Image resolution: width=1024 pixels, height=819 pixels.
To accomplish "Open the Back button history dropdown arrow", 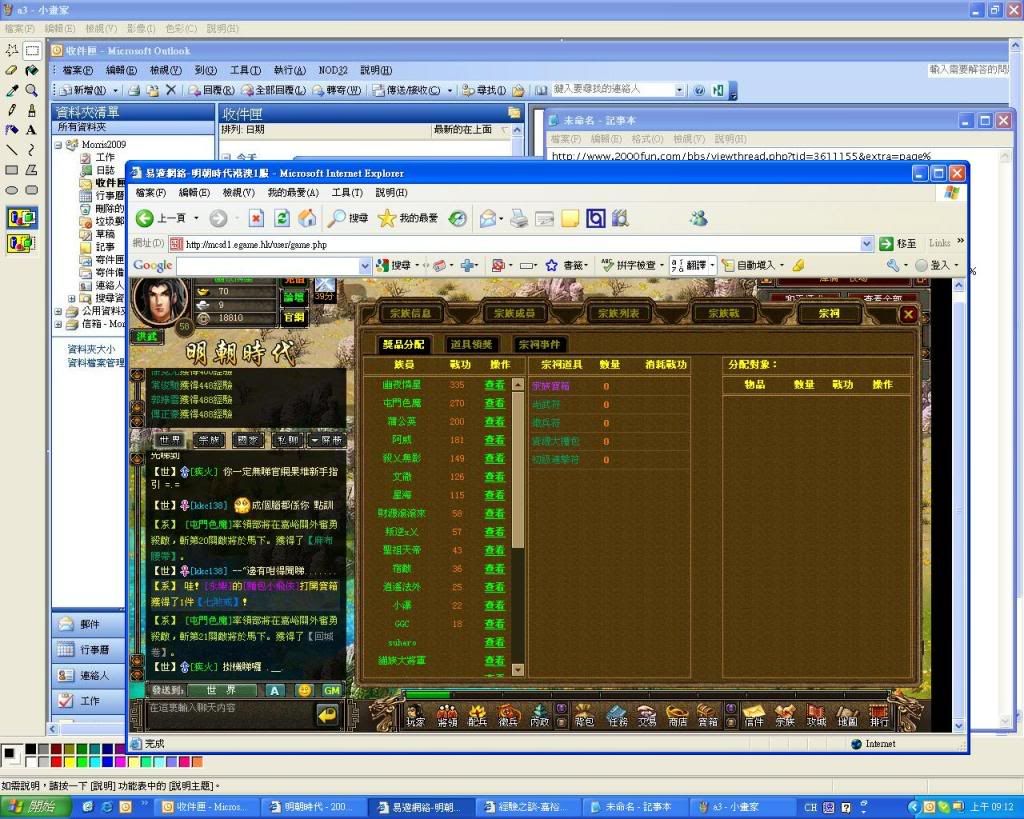I will point(196,218).
